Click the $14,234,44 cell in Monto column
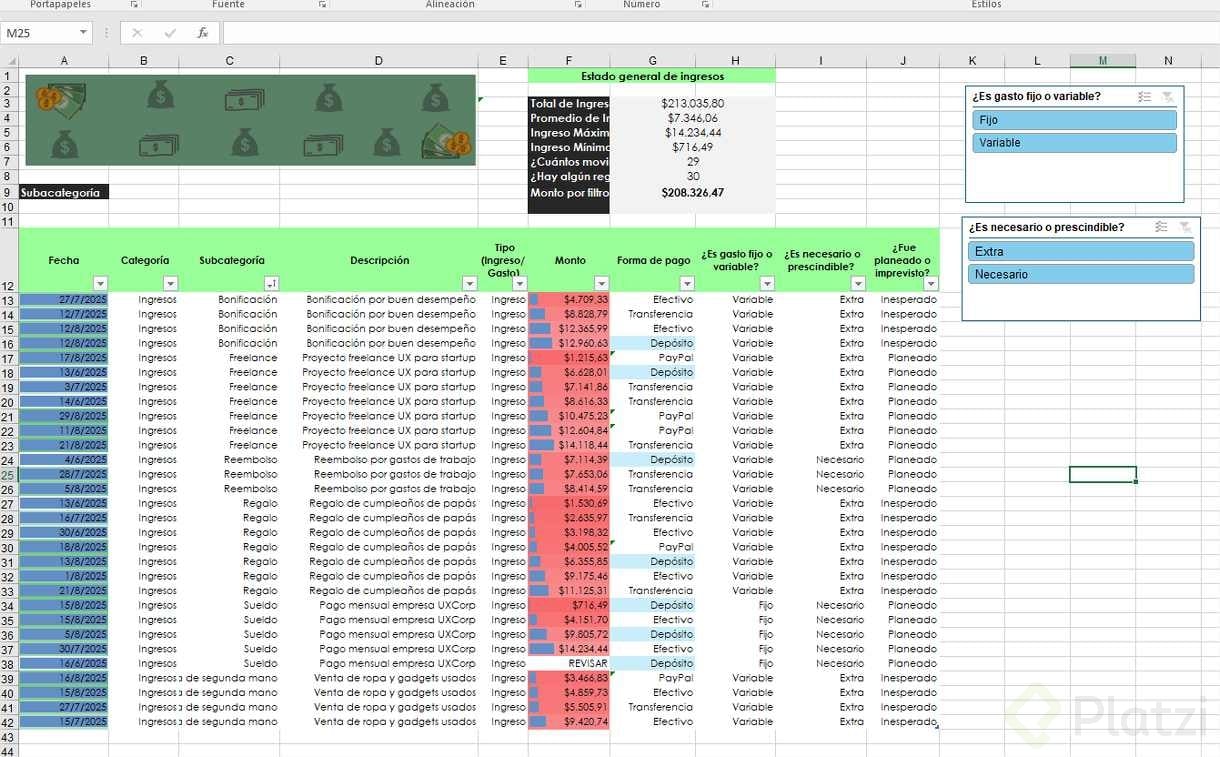 pos(569,648)
